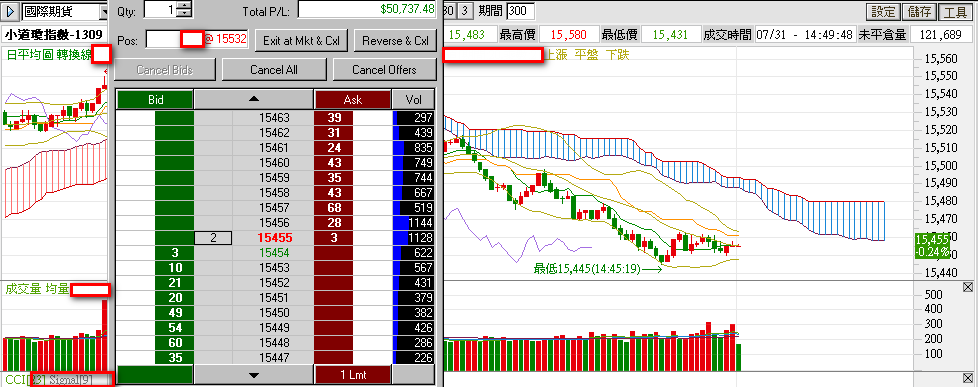978x387 pixels.
Task: Click the play arrow icon at top-left
Action: click(11, 11)
